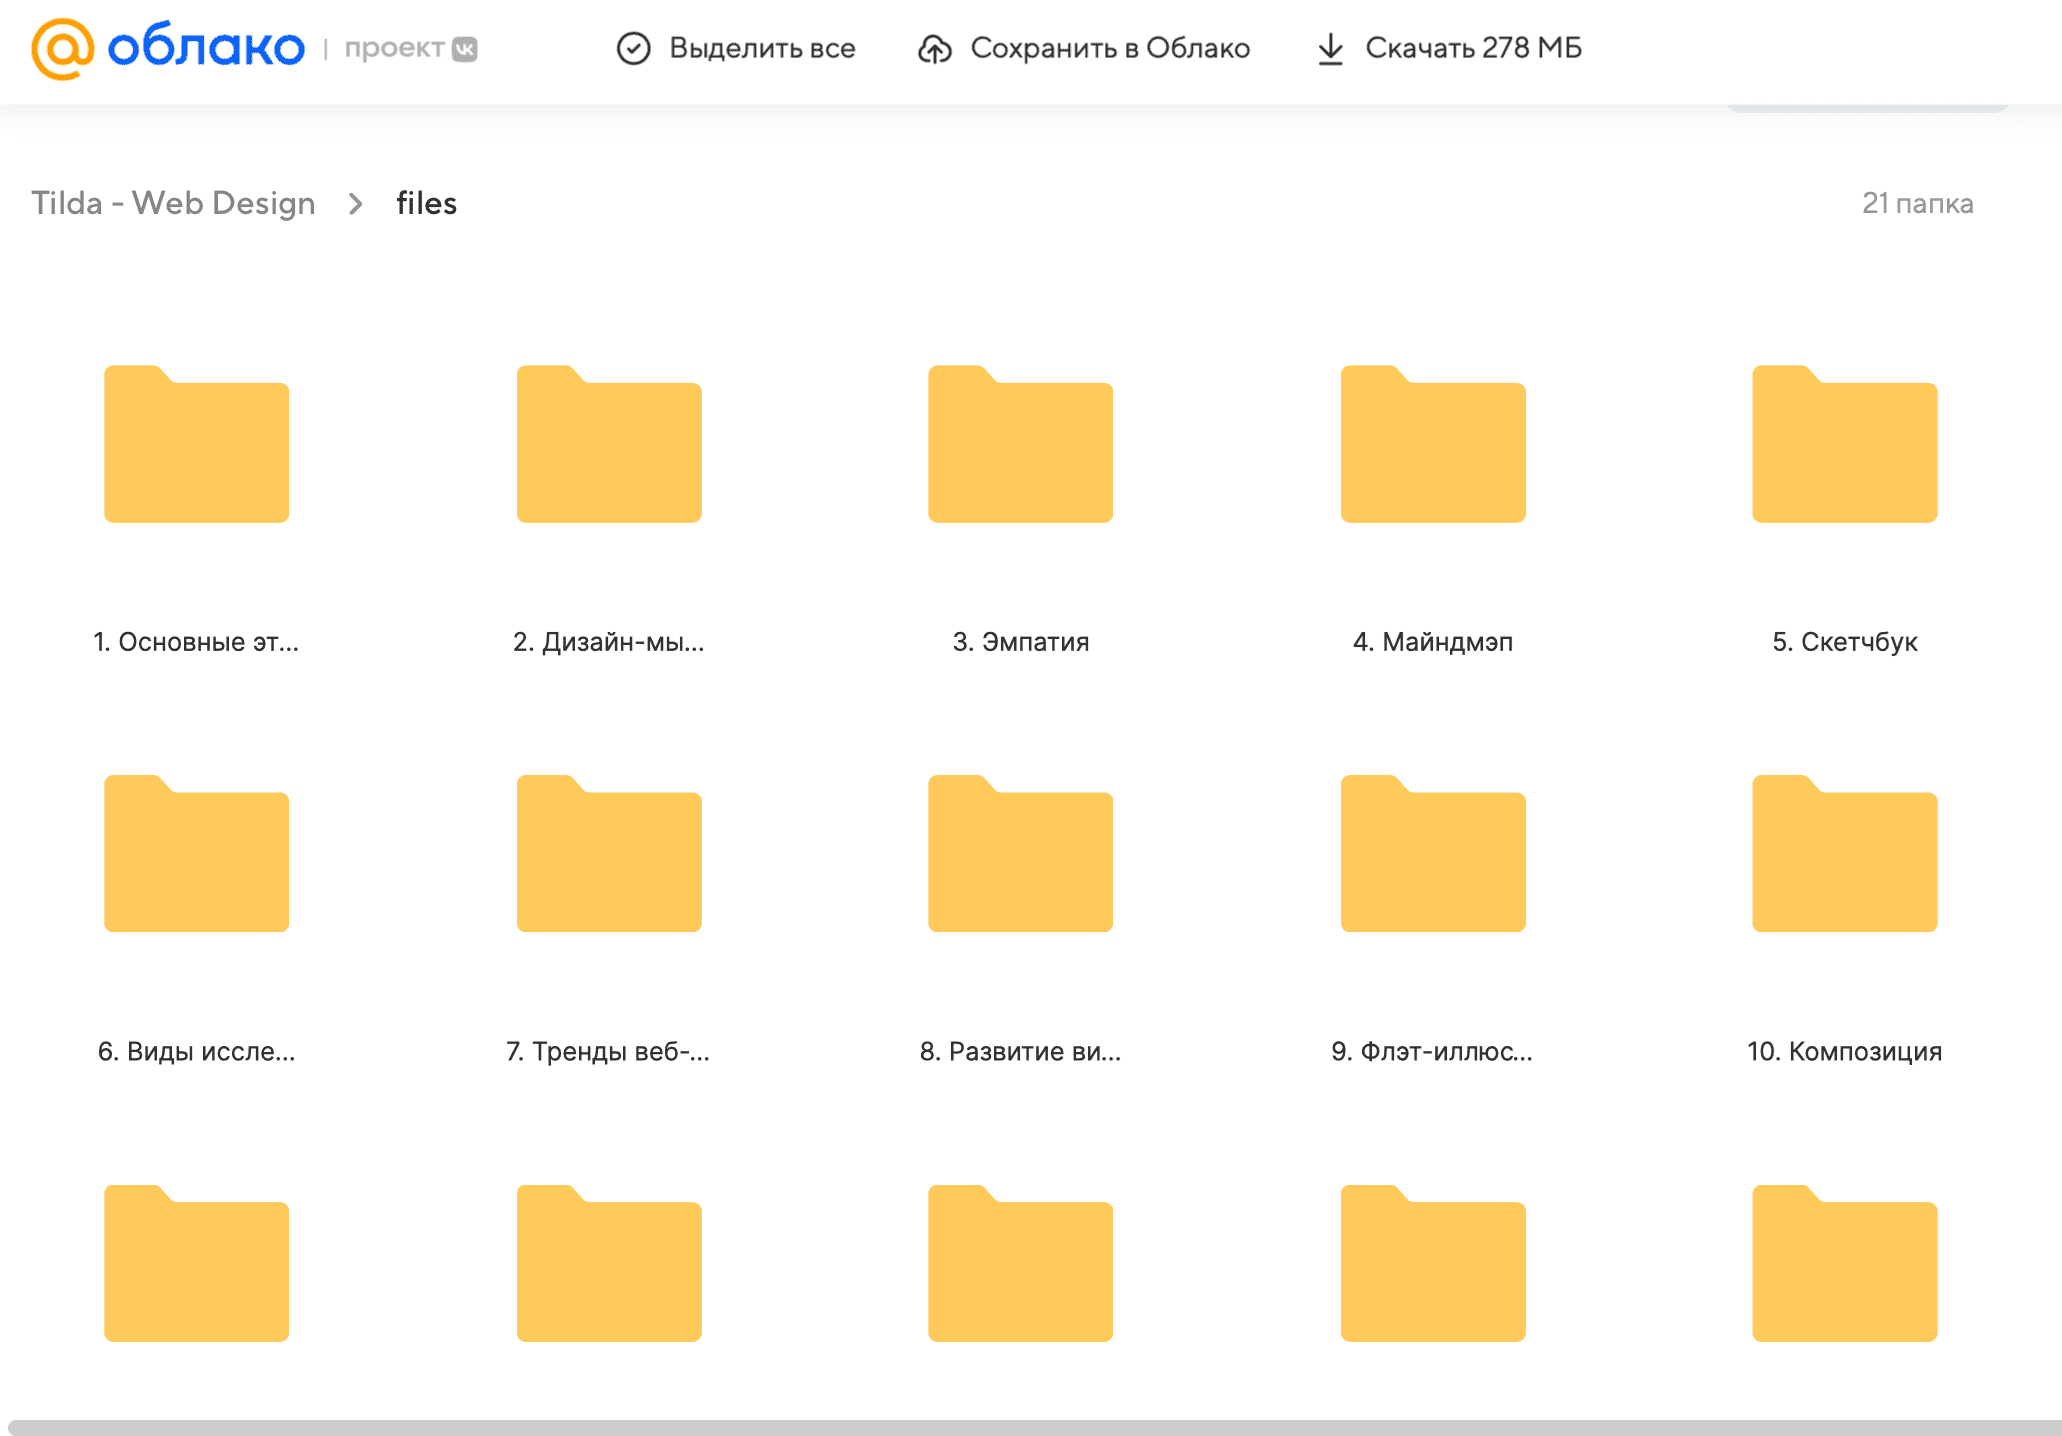The height and width of the screenshot is (1436, 2062).
Task: Open folder 2. Дизайн-мы...
Action: (608, 445)
